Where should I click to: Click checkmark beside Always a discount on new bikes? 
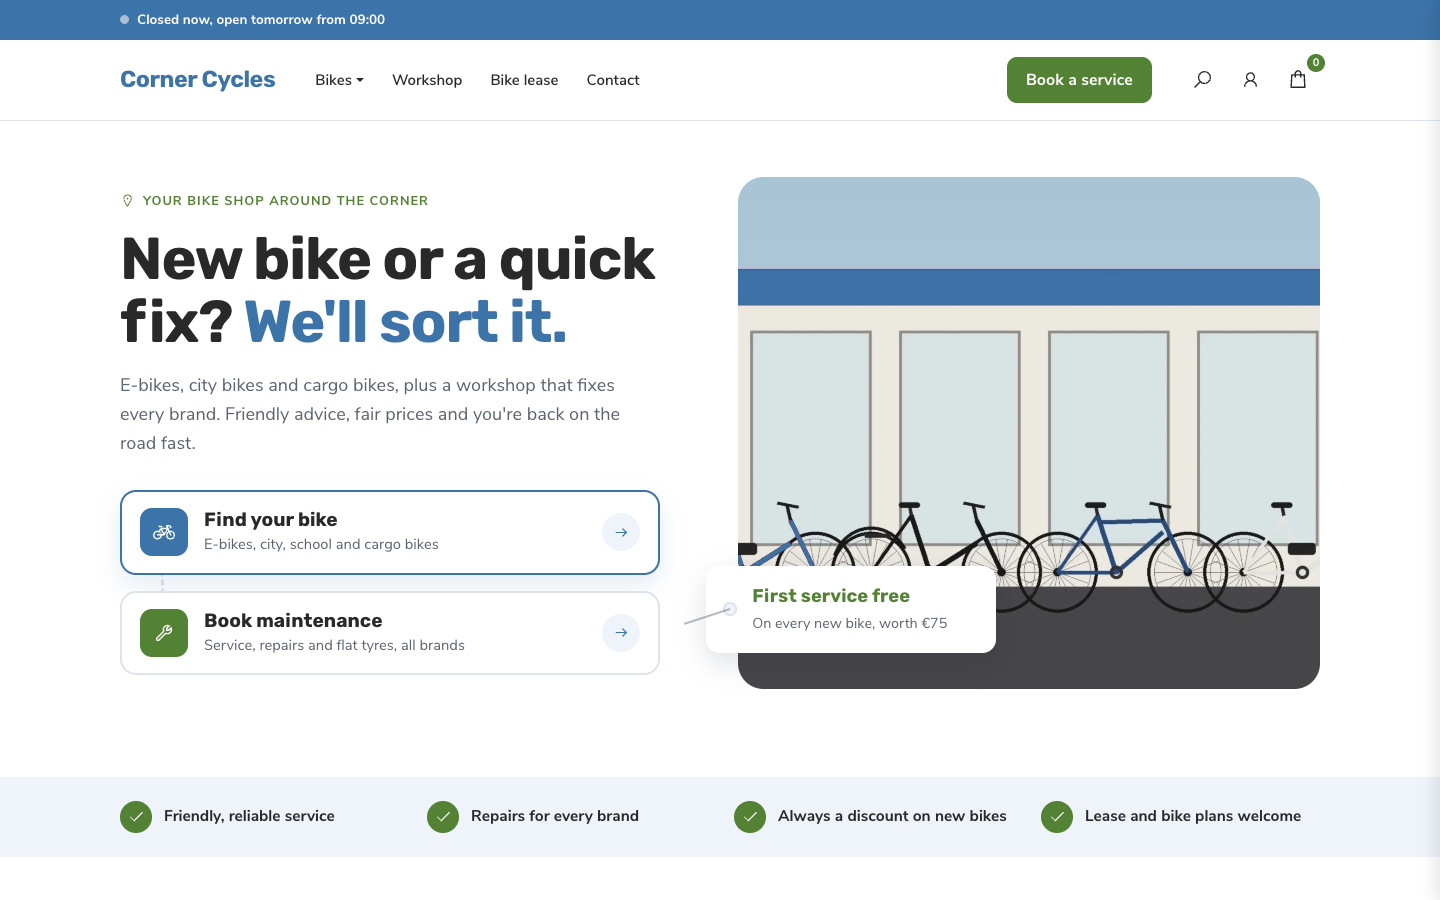[x=750, y=817]
